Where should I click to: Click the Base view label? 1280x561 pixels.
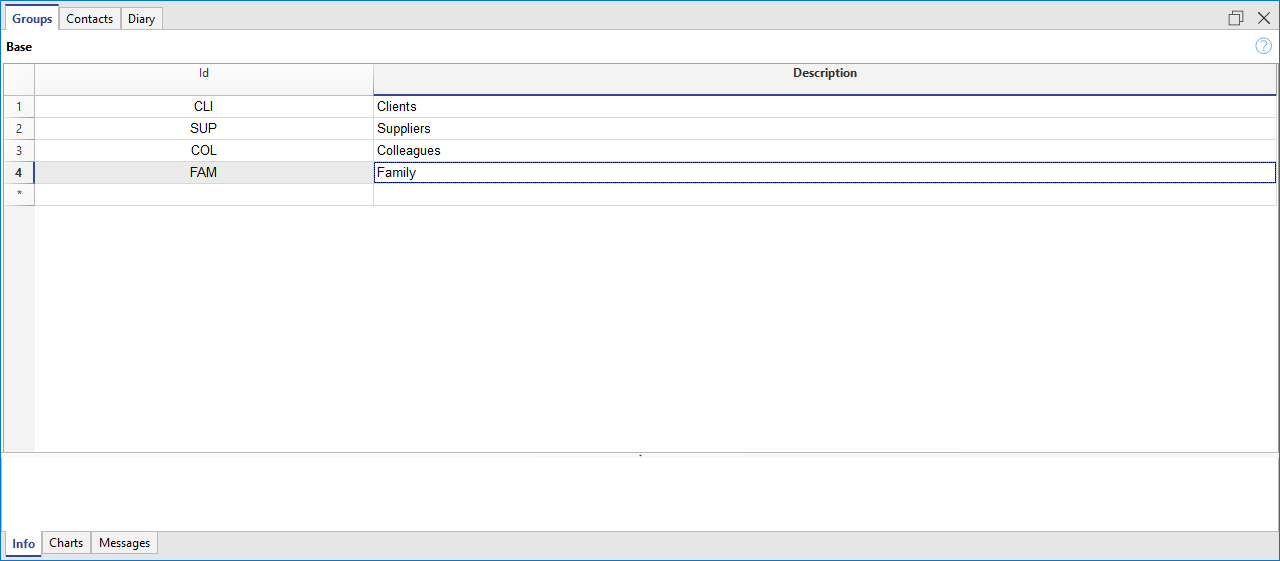[x=19, y=47]
